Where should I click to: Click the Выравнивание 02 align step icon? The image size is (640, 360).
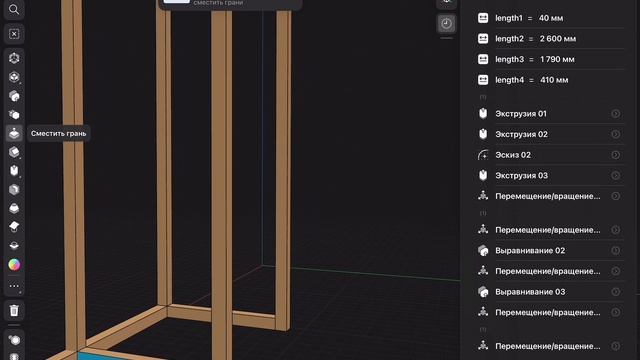(x=483, y=251)
